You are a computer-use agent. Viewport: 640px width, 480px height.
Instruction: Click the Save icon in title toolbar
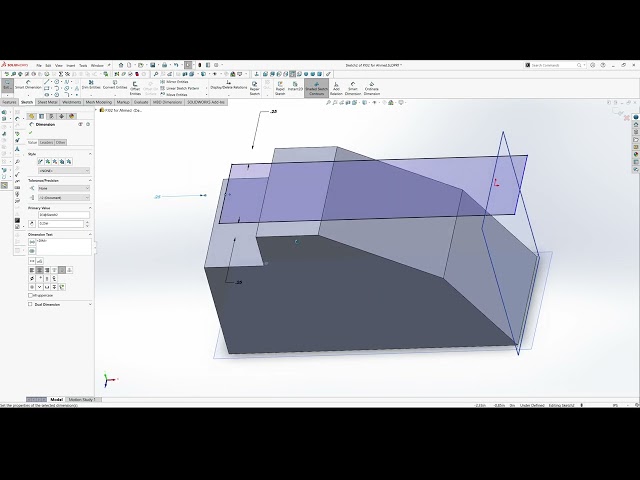[153, 65]
